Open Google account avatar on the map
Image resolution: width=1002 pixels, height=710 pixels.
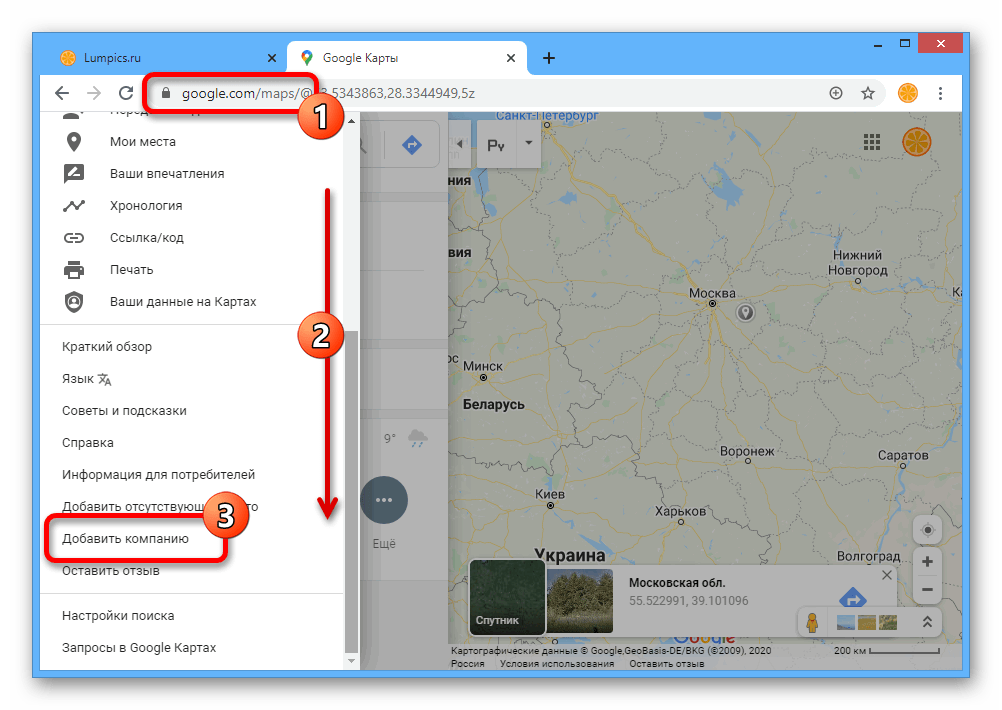(916, 142)
